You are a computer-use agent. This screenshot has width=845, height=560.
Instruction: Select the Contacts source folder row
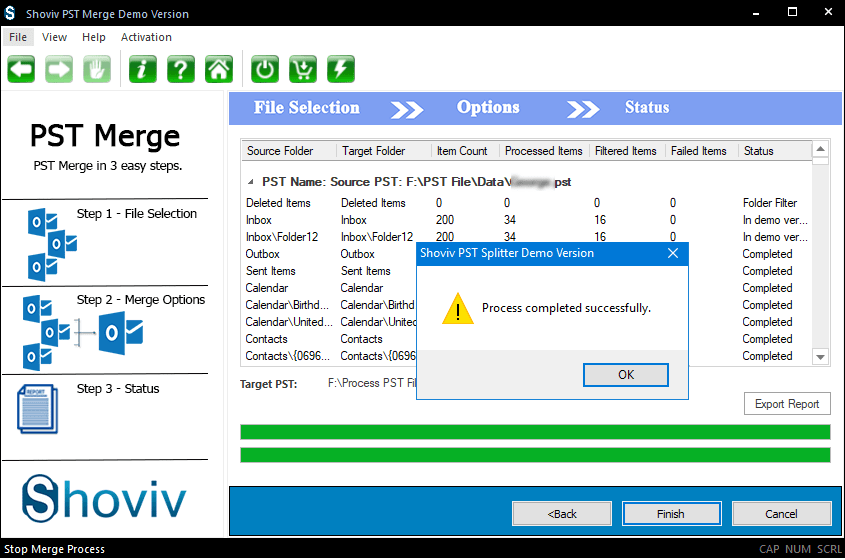tap(266, 339)
